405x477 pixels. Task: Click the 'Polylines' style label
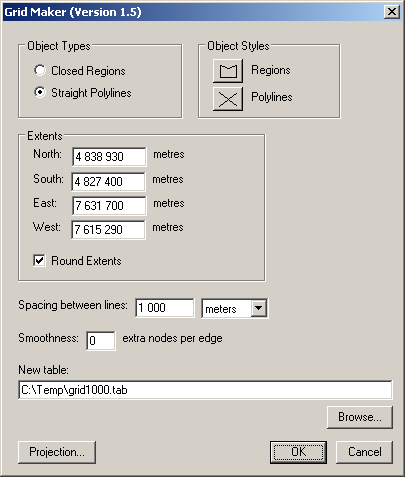point(272,97)
